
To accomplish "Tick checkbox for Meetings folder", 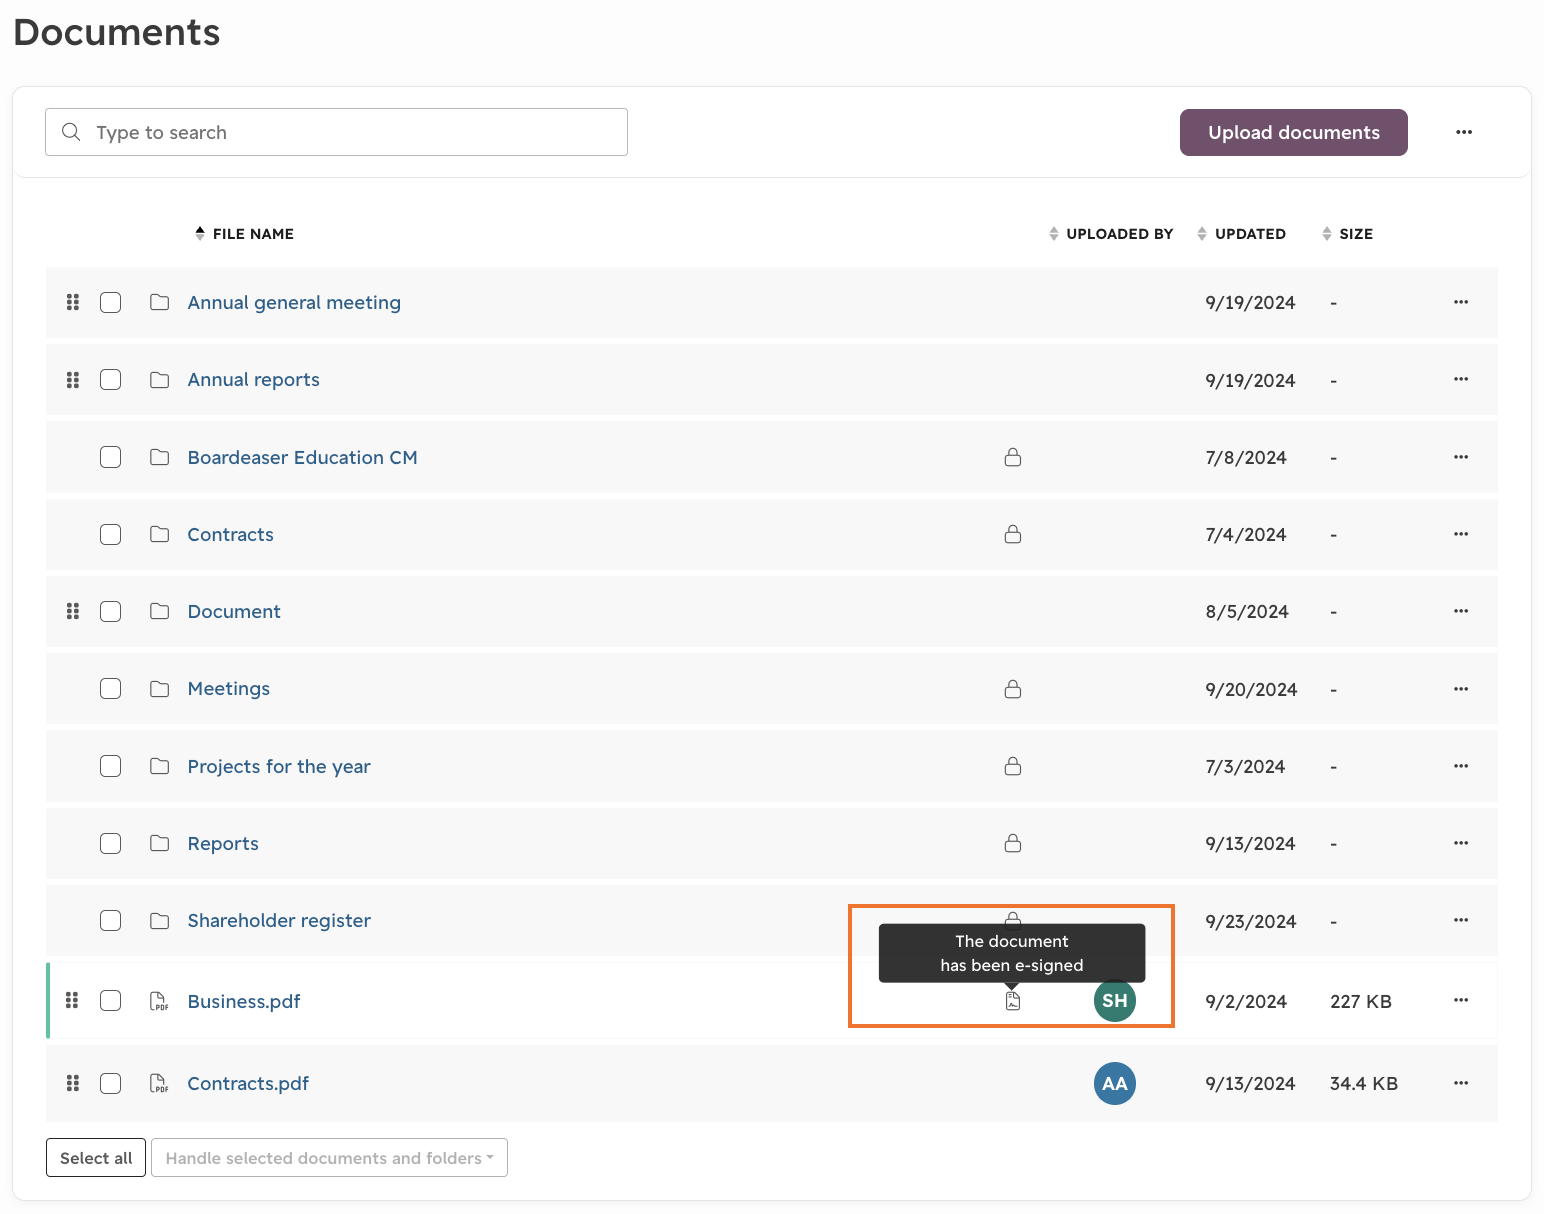I will tap(111, 689).
